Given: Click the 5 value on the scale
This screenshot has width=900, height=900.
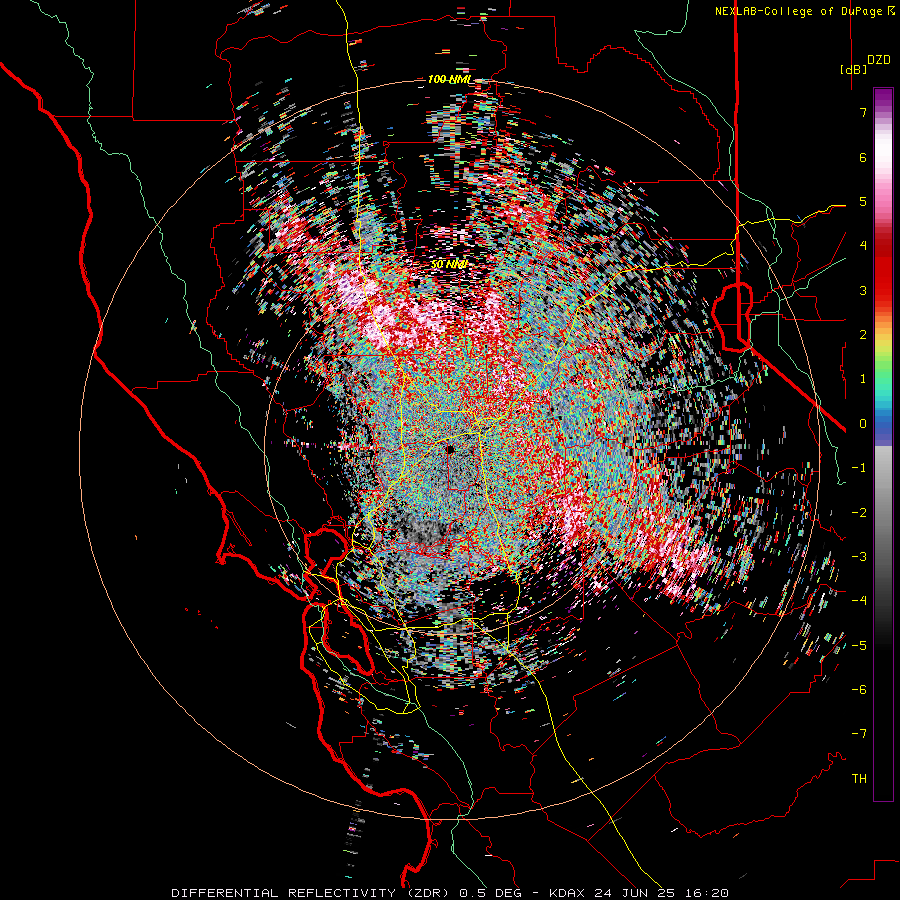Looking at the screenshot, I should [x=863, y=201].
